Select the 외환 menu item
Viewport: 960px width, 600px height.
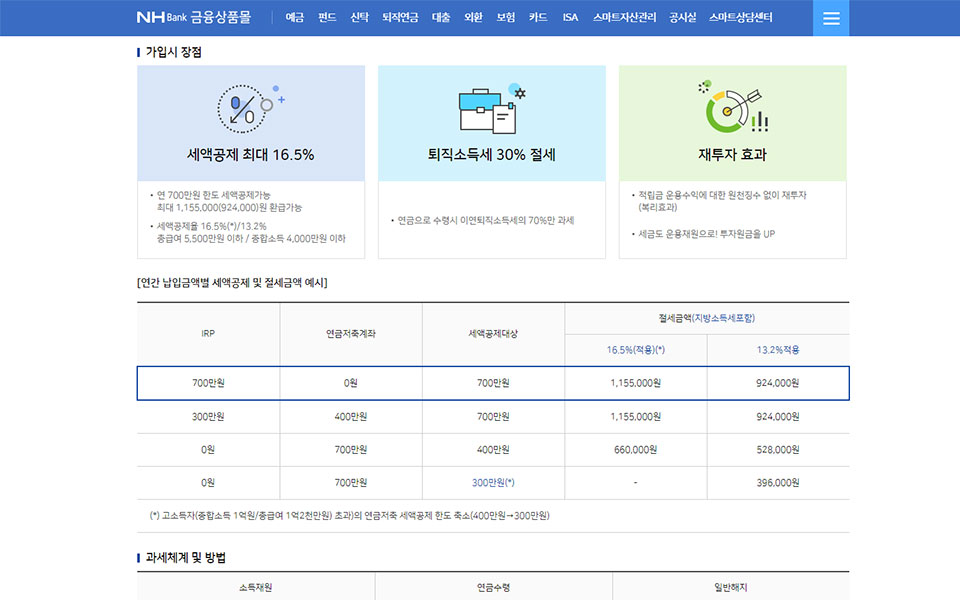point(474,17)
